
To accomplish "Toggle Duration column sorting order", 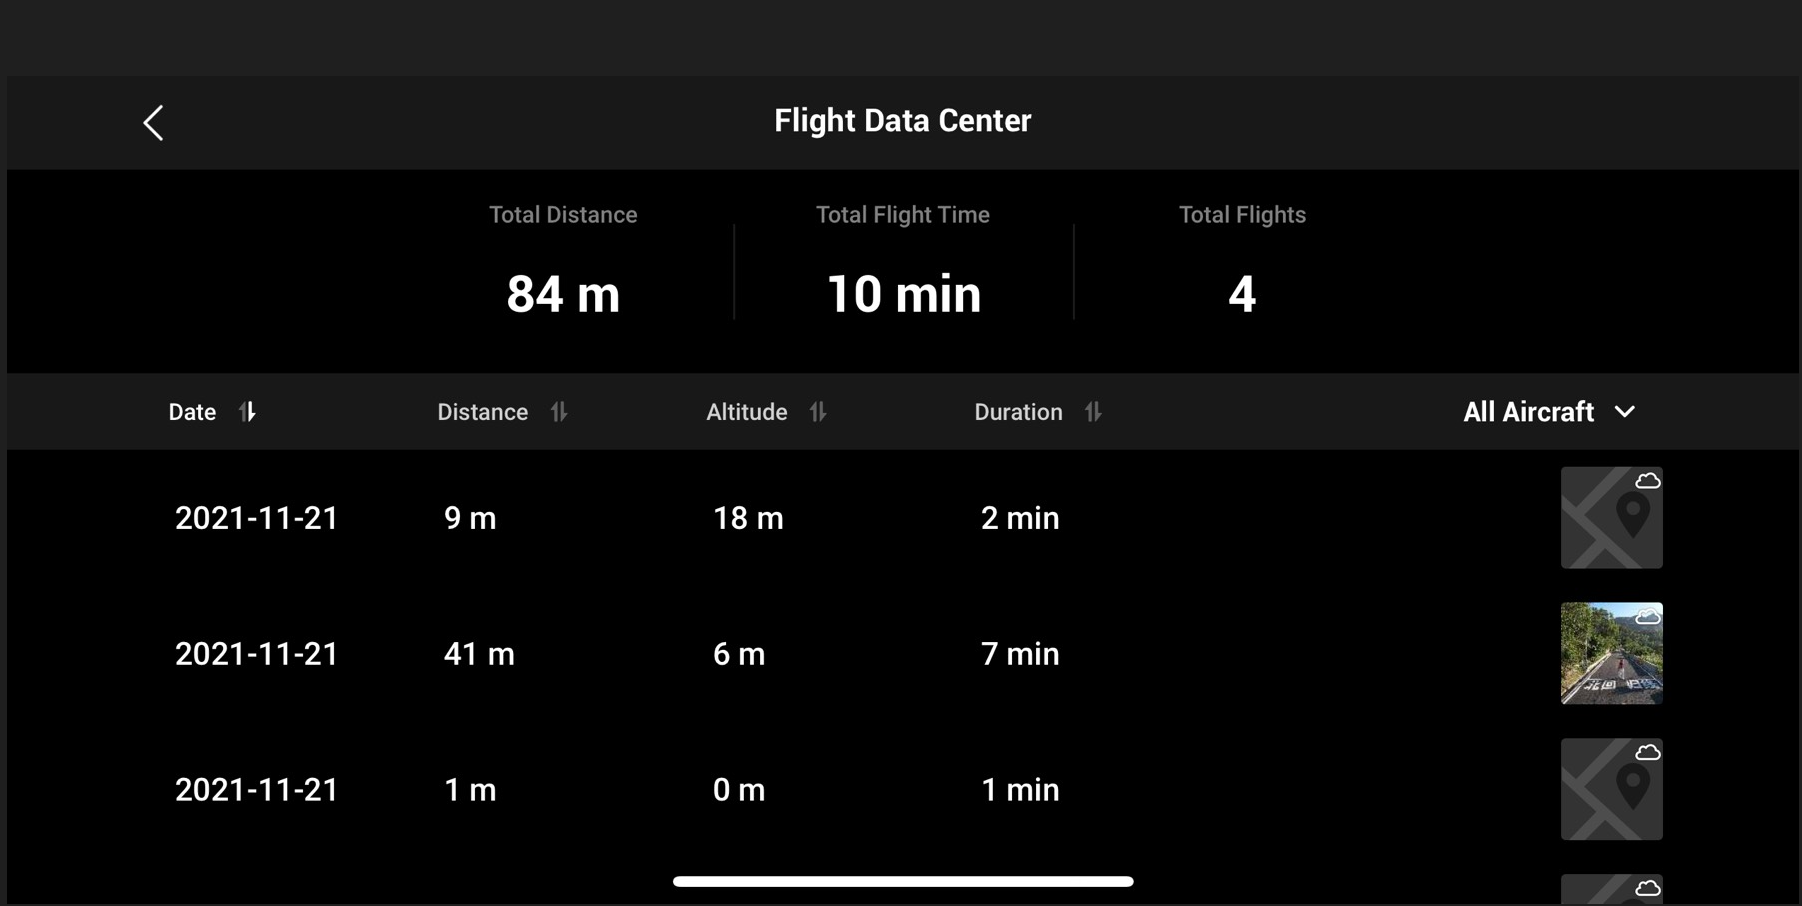I will 1092,411.
